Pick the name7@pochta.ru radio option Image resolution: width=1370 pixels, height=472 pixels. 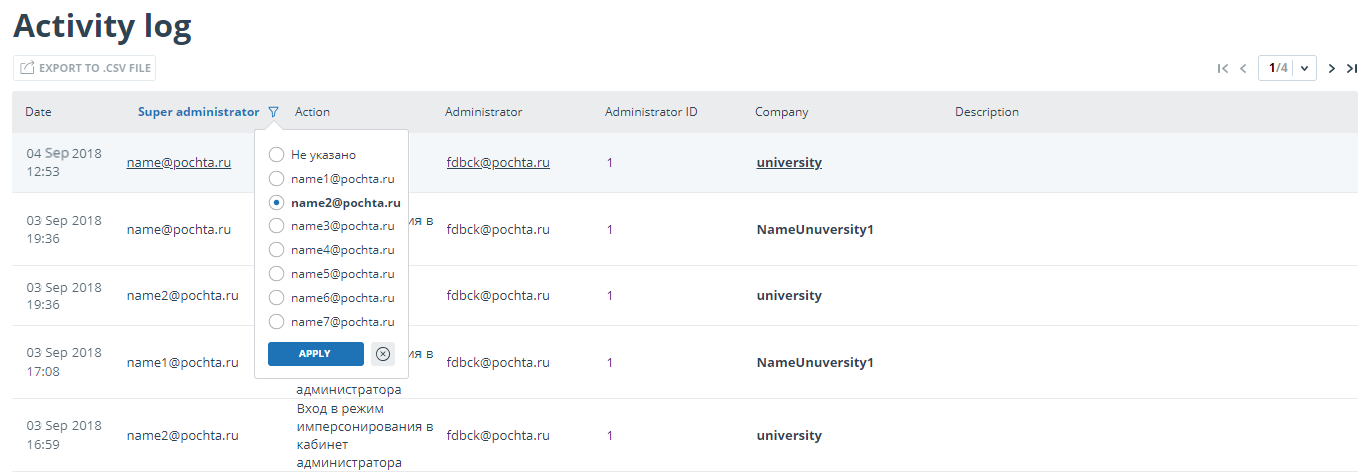coord(277,322)
